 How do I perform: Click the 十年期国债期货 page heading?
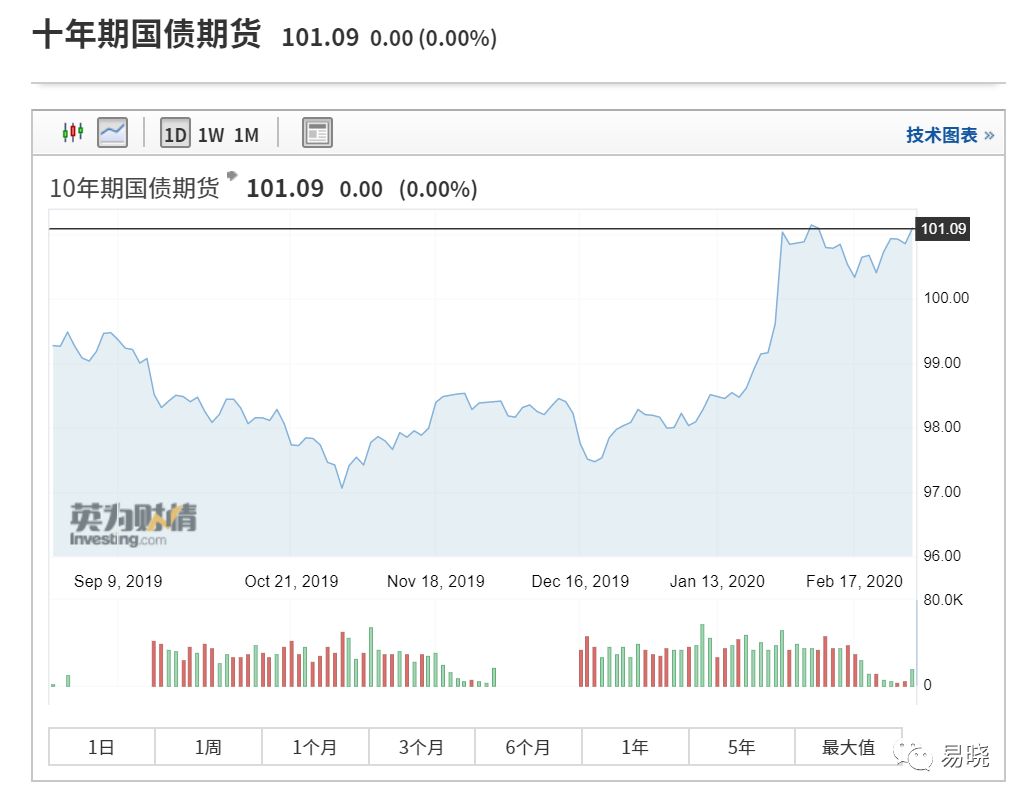146,35
